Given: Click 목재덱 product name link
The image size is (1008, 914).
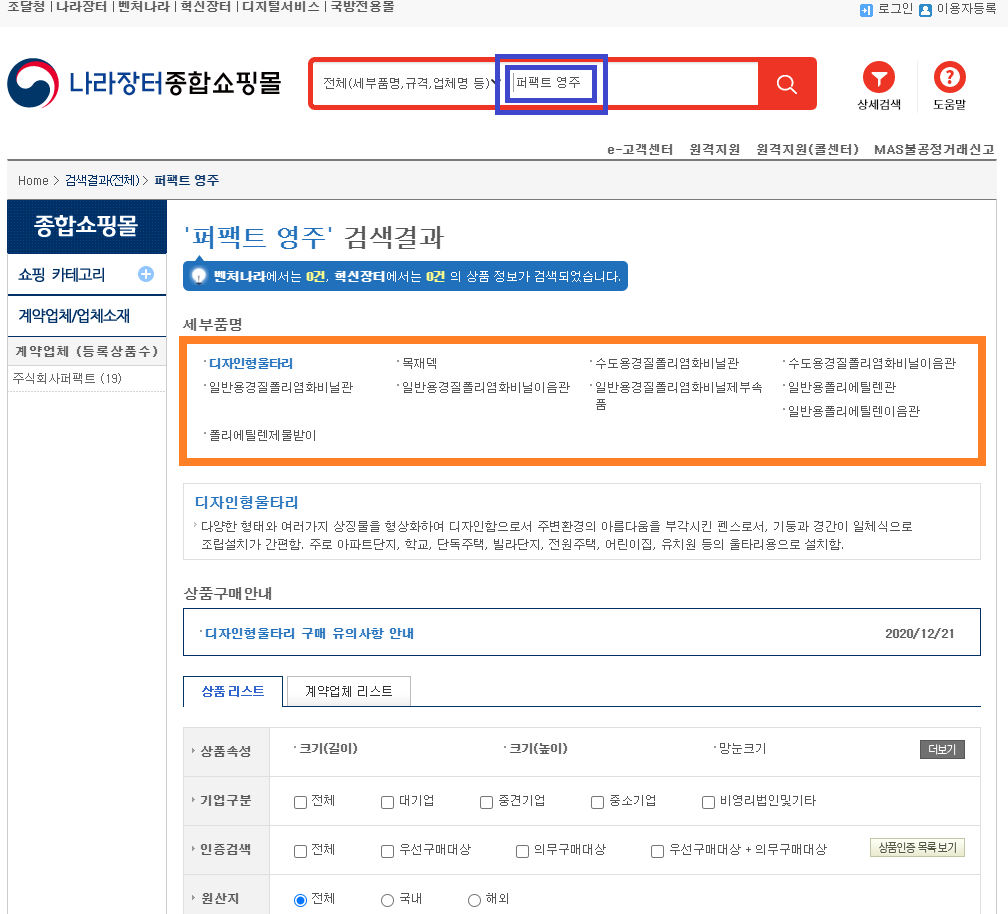Looking at the screenshot, I should [x=419, y=363].
